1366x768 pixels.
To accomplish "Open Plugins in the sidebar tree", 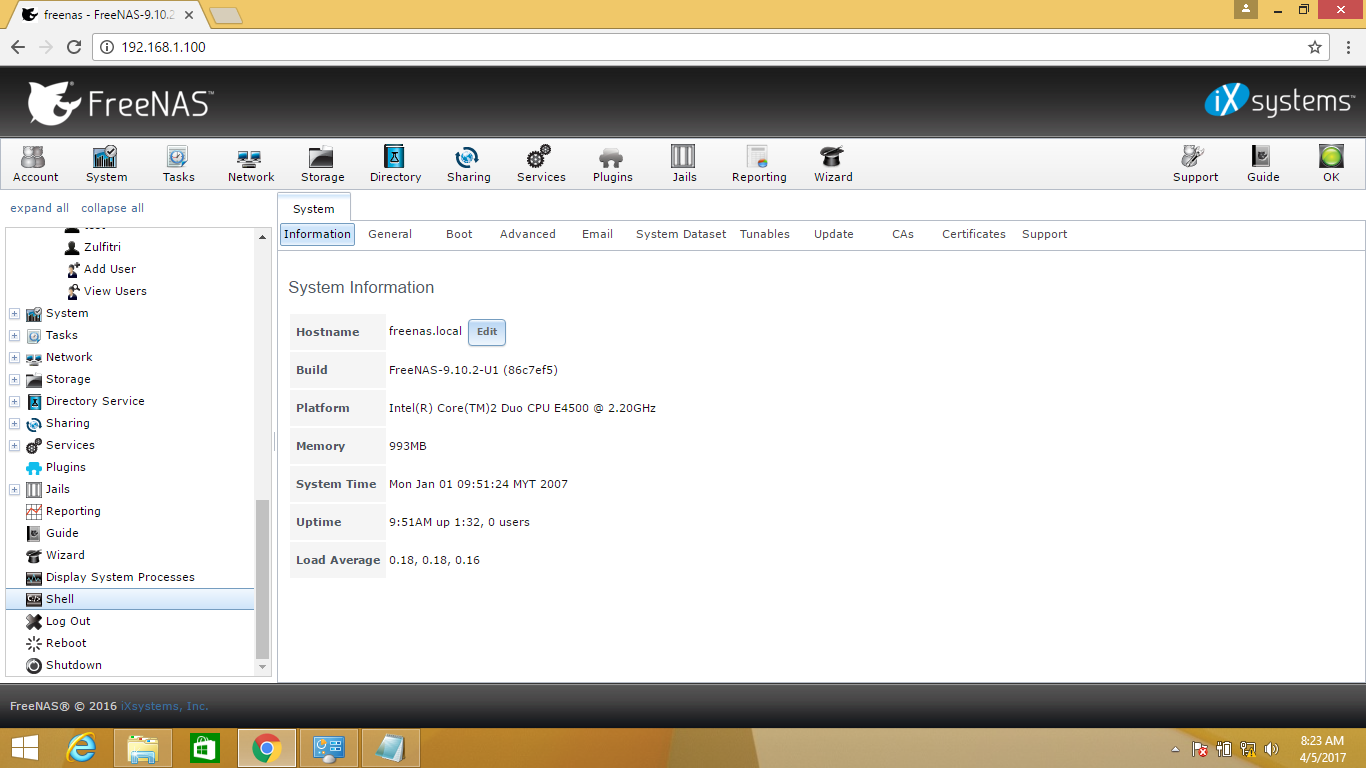I will pyautogui.click(x=66, y=467).
